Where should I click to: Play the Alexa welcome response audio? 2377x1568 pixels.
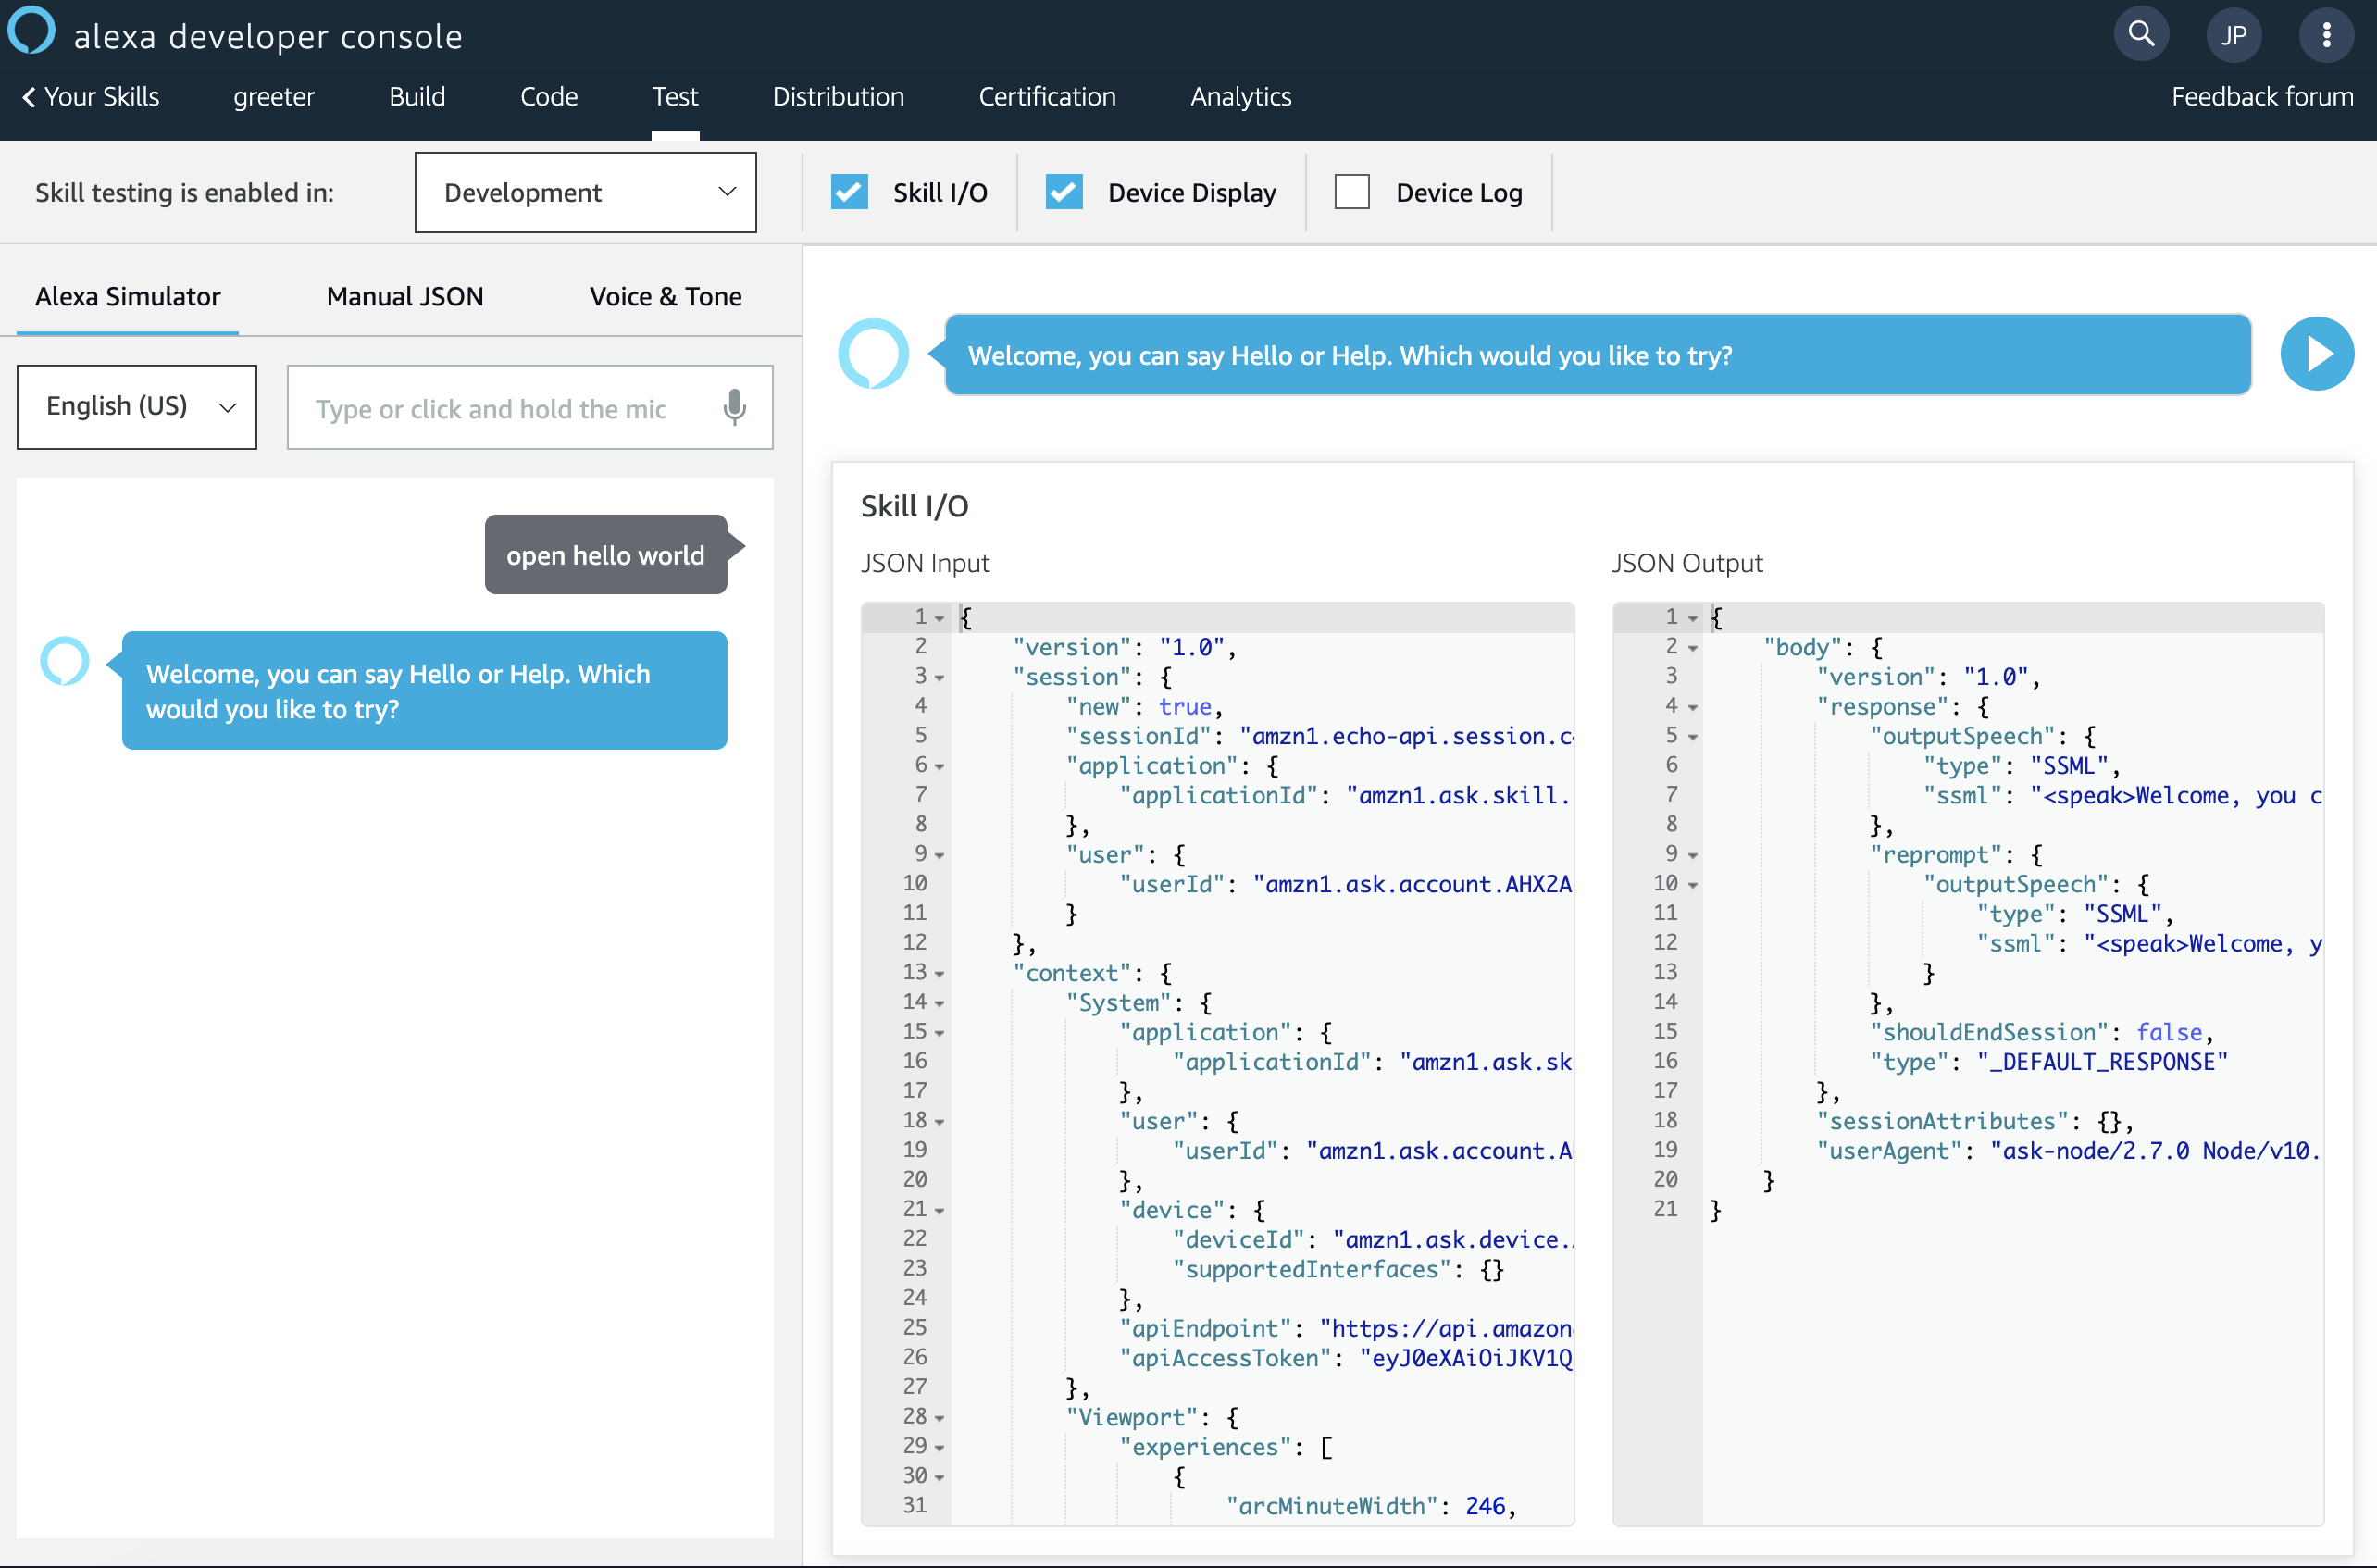click(2316, 354)
